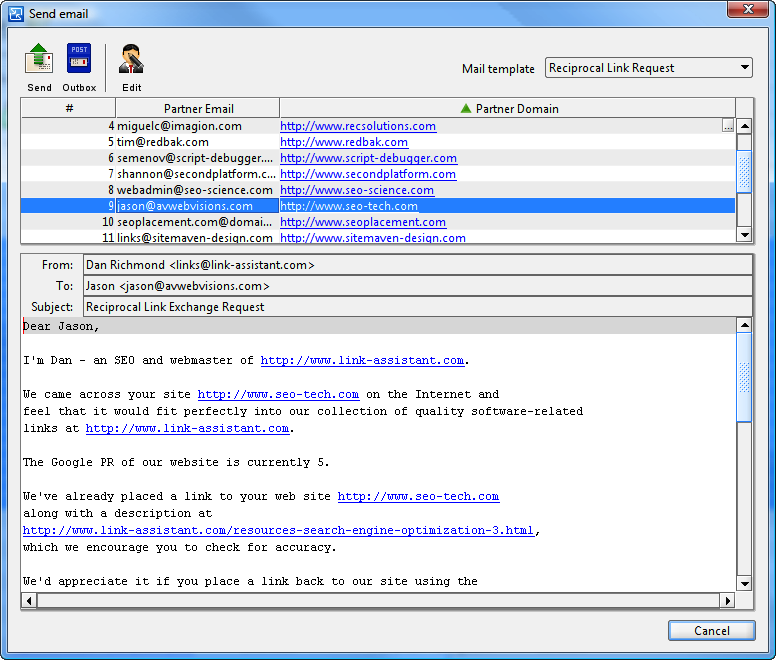776x660 pixels.
Task: Open the Mail template dropdown
Action: [648, 68]
